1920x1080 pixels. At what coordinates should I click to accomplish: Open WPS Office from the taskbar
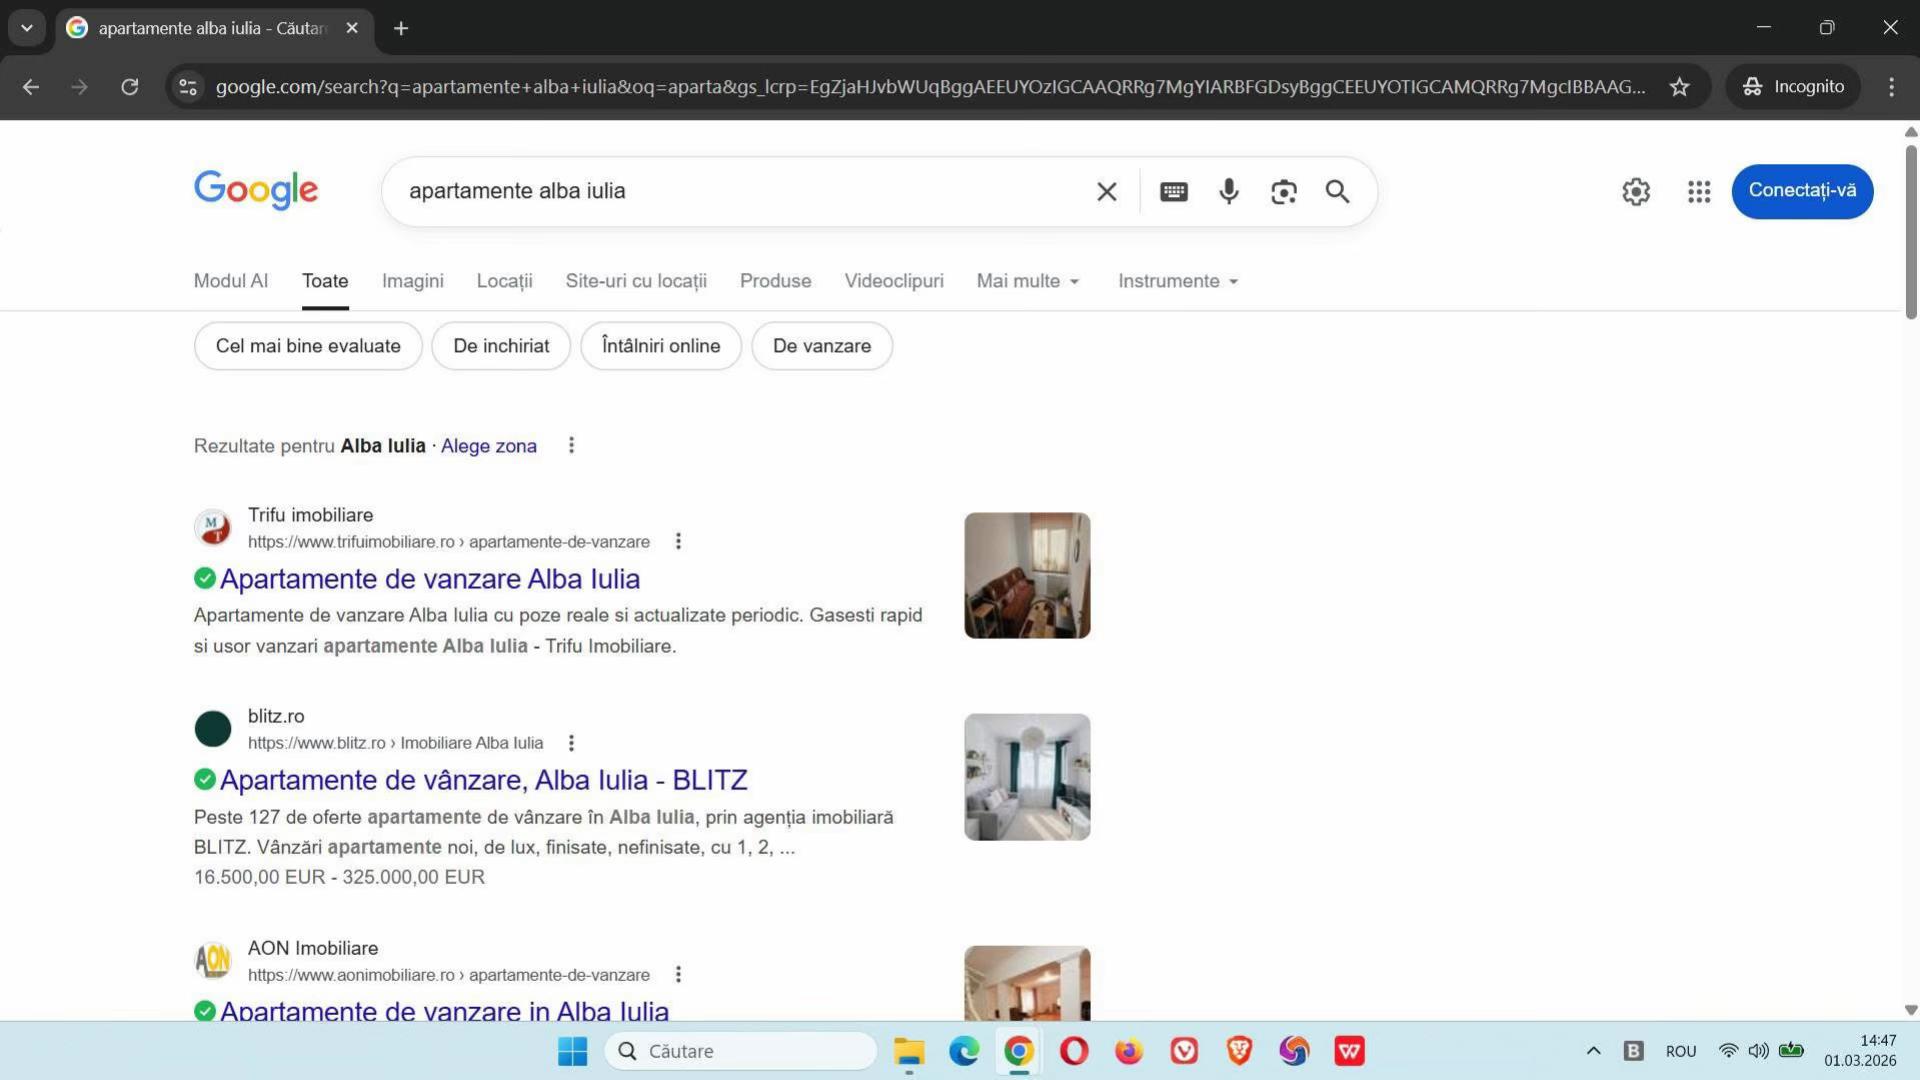pyautogui.click(x=1349, y=1051)
